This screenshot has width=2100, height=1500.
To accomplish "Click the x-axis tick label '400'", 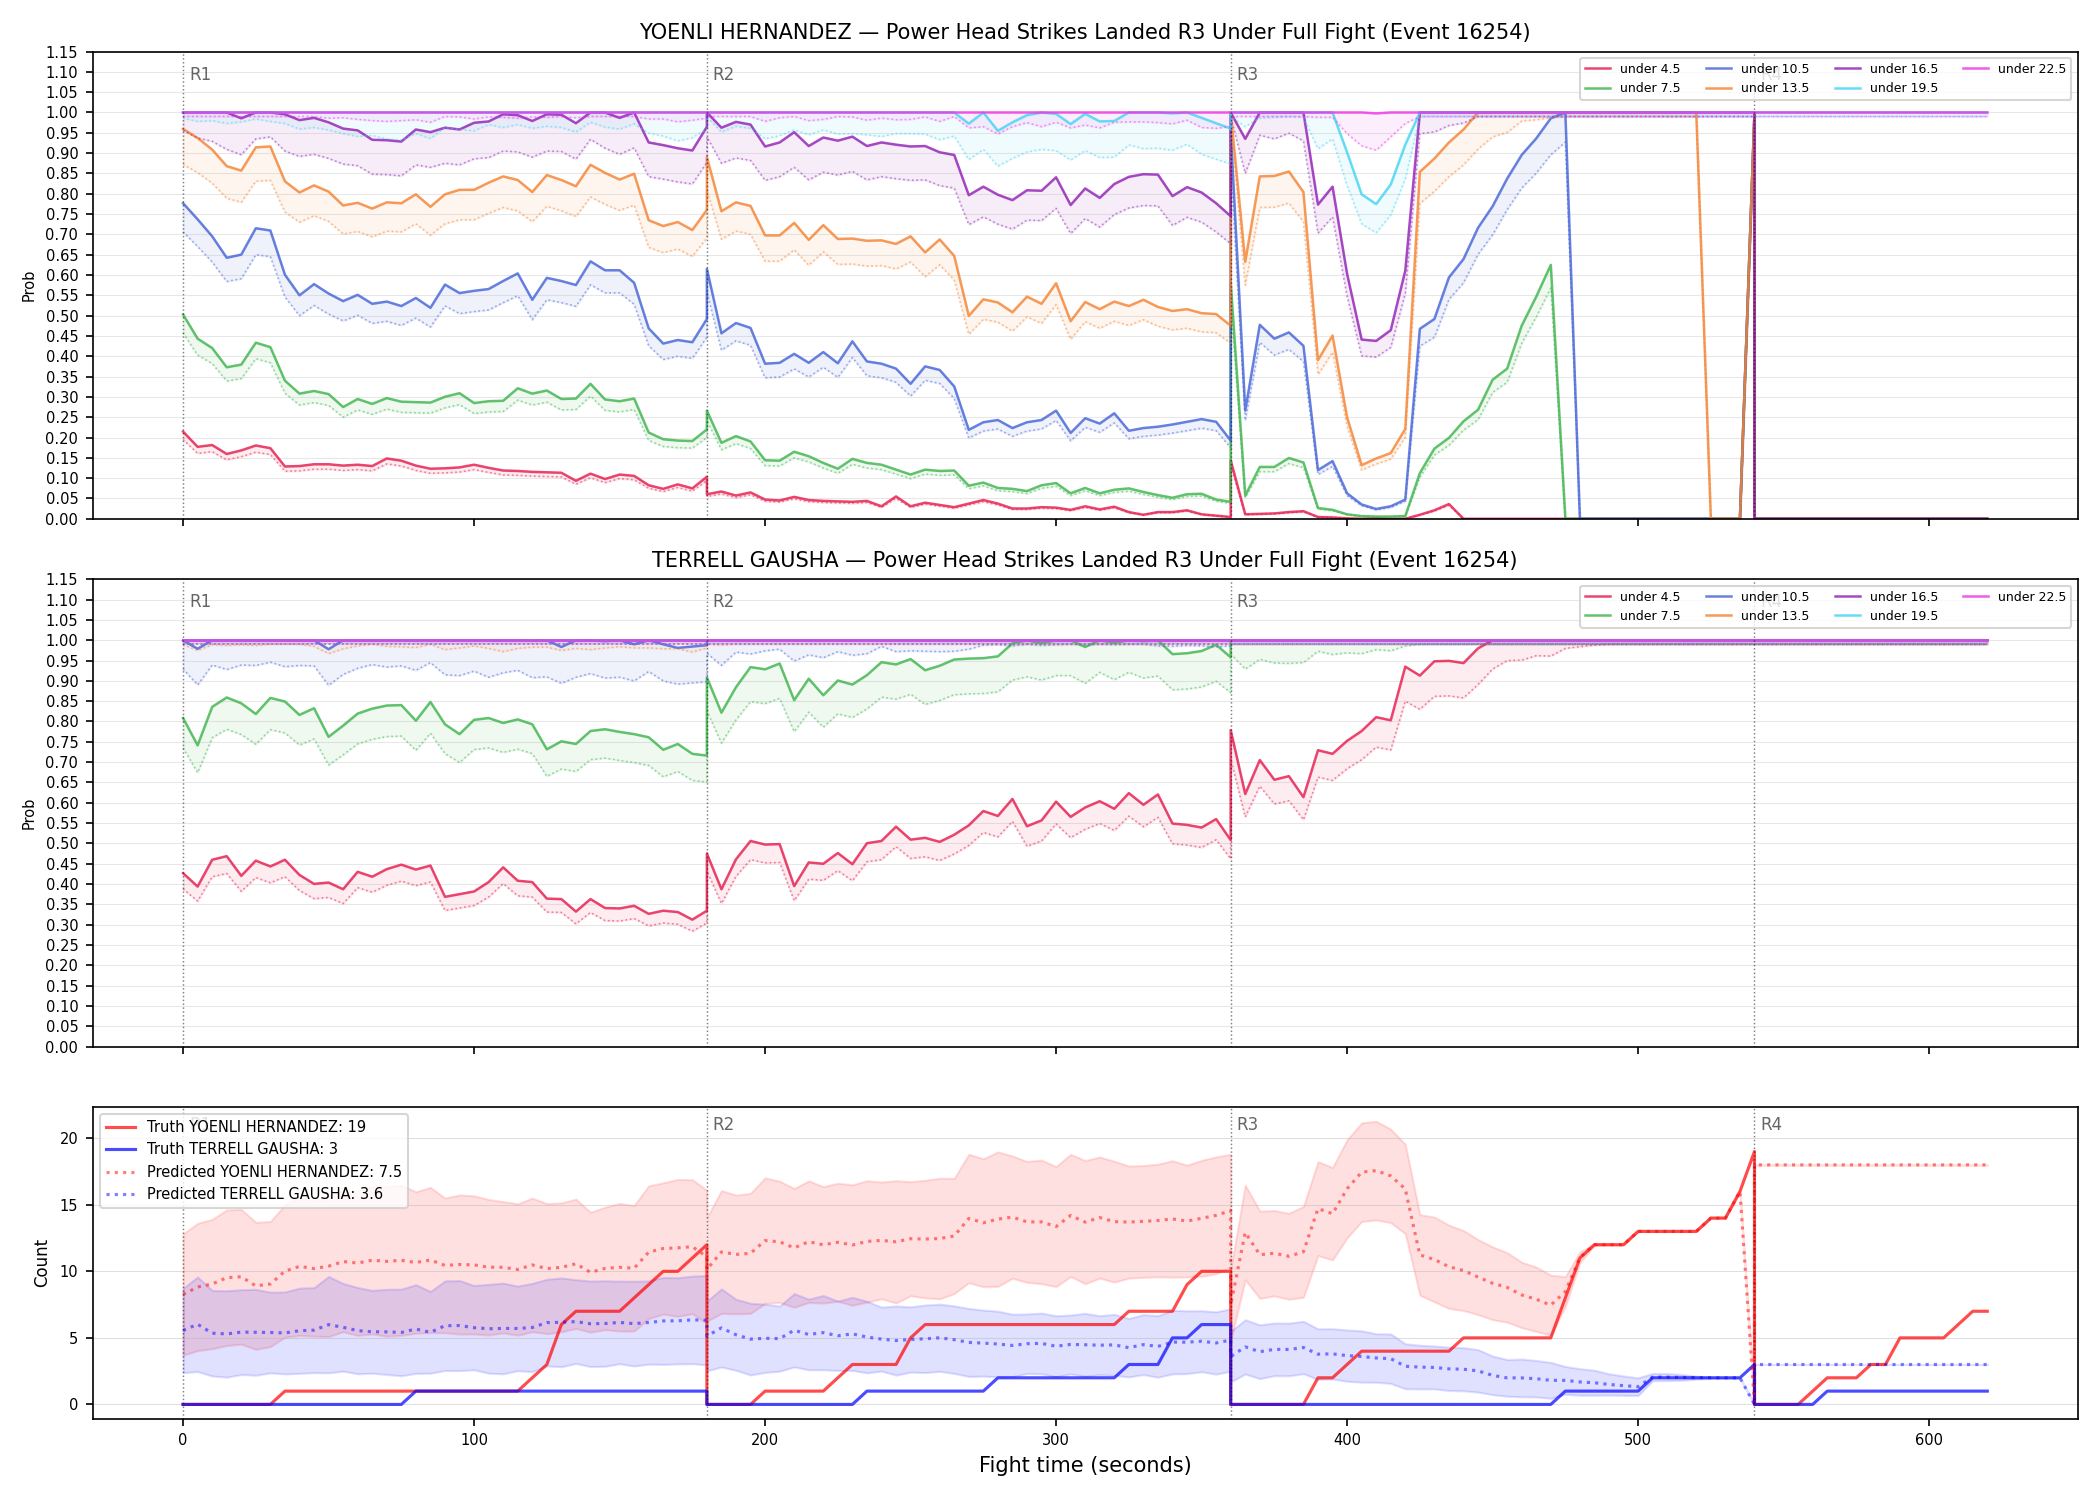I will (1347, 1440).
